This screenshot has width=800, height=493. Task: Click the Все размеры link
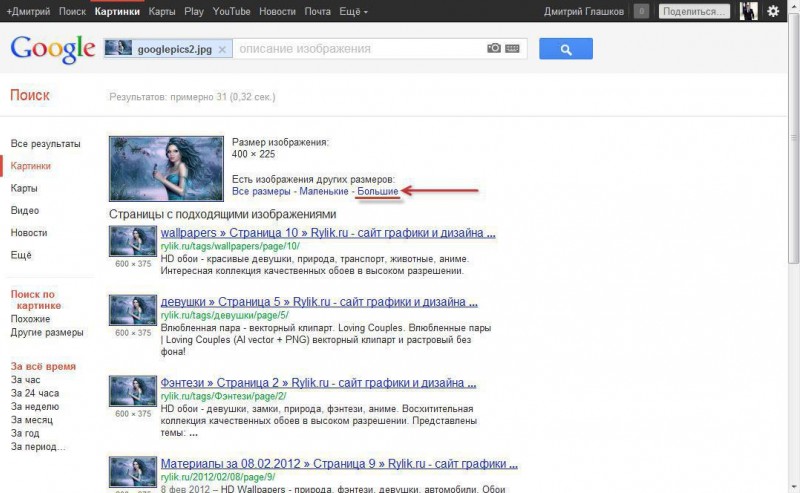[x=261, y=191]
